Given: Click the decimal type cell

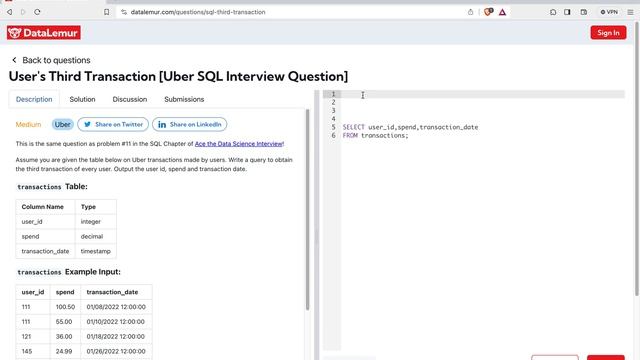Looking at the screenshot, I should tap(96, 236).
